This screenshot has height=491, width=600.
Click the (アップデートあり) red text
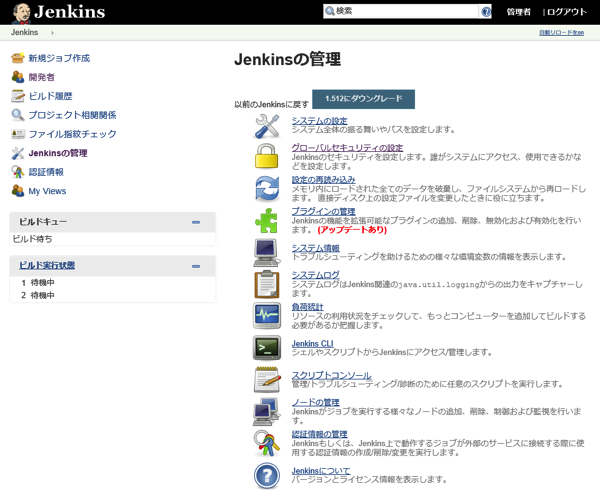coord(352,230)
